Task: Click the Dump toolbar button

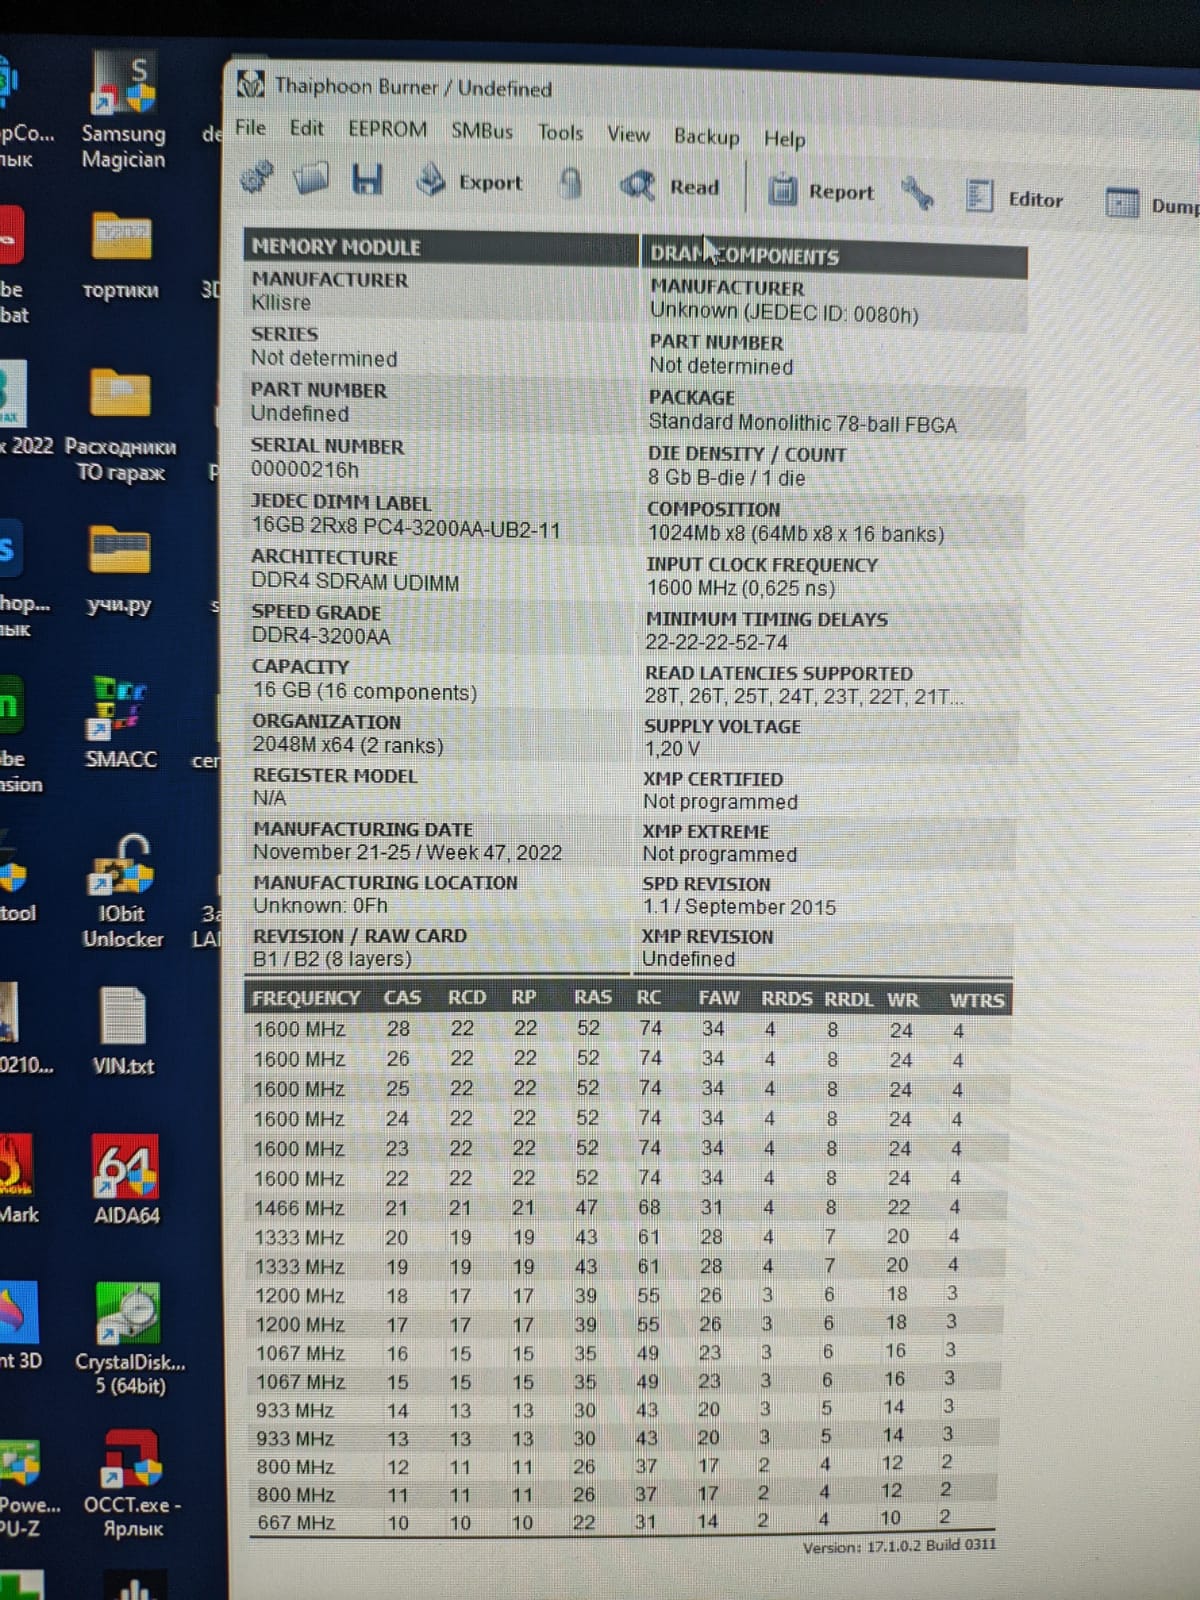Action: pyautogui.click(x=1152, y=204)
